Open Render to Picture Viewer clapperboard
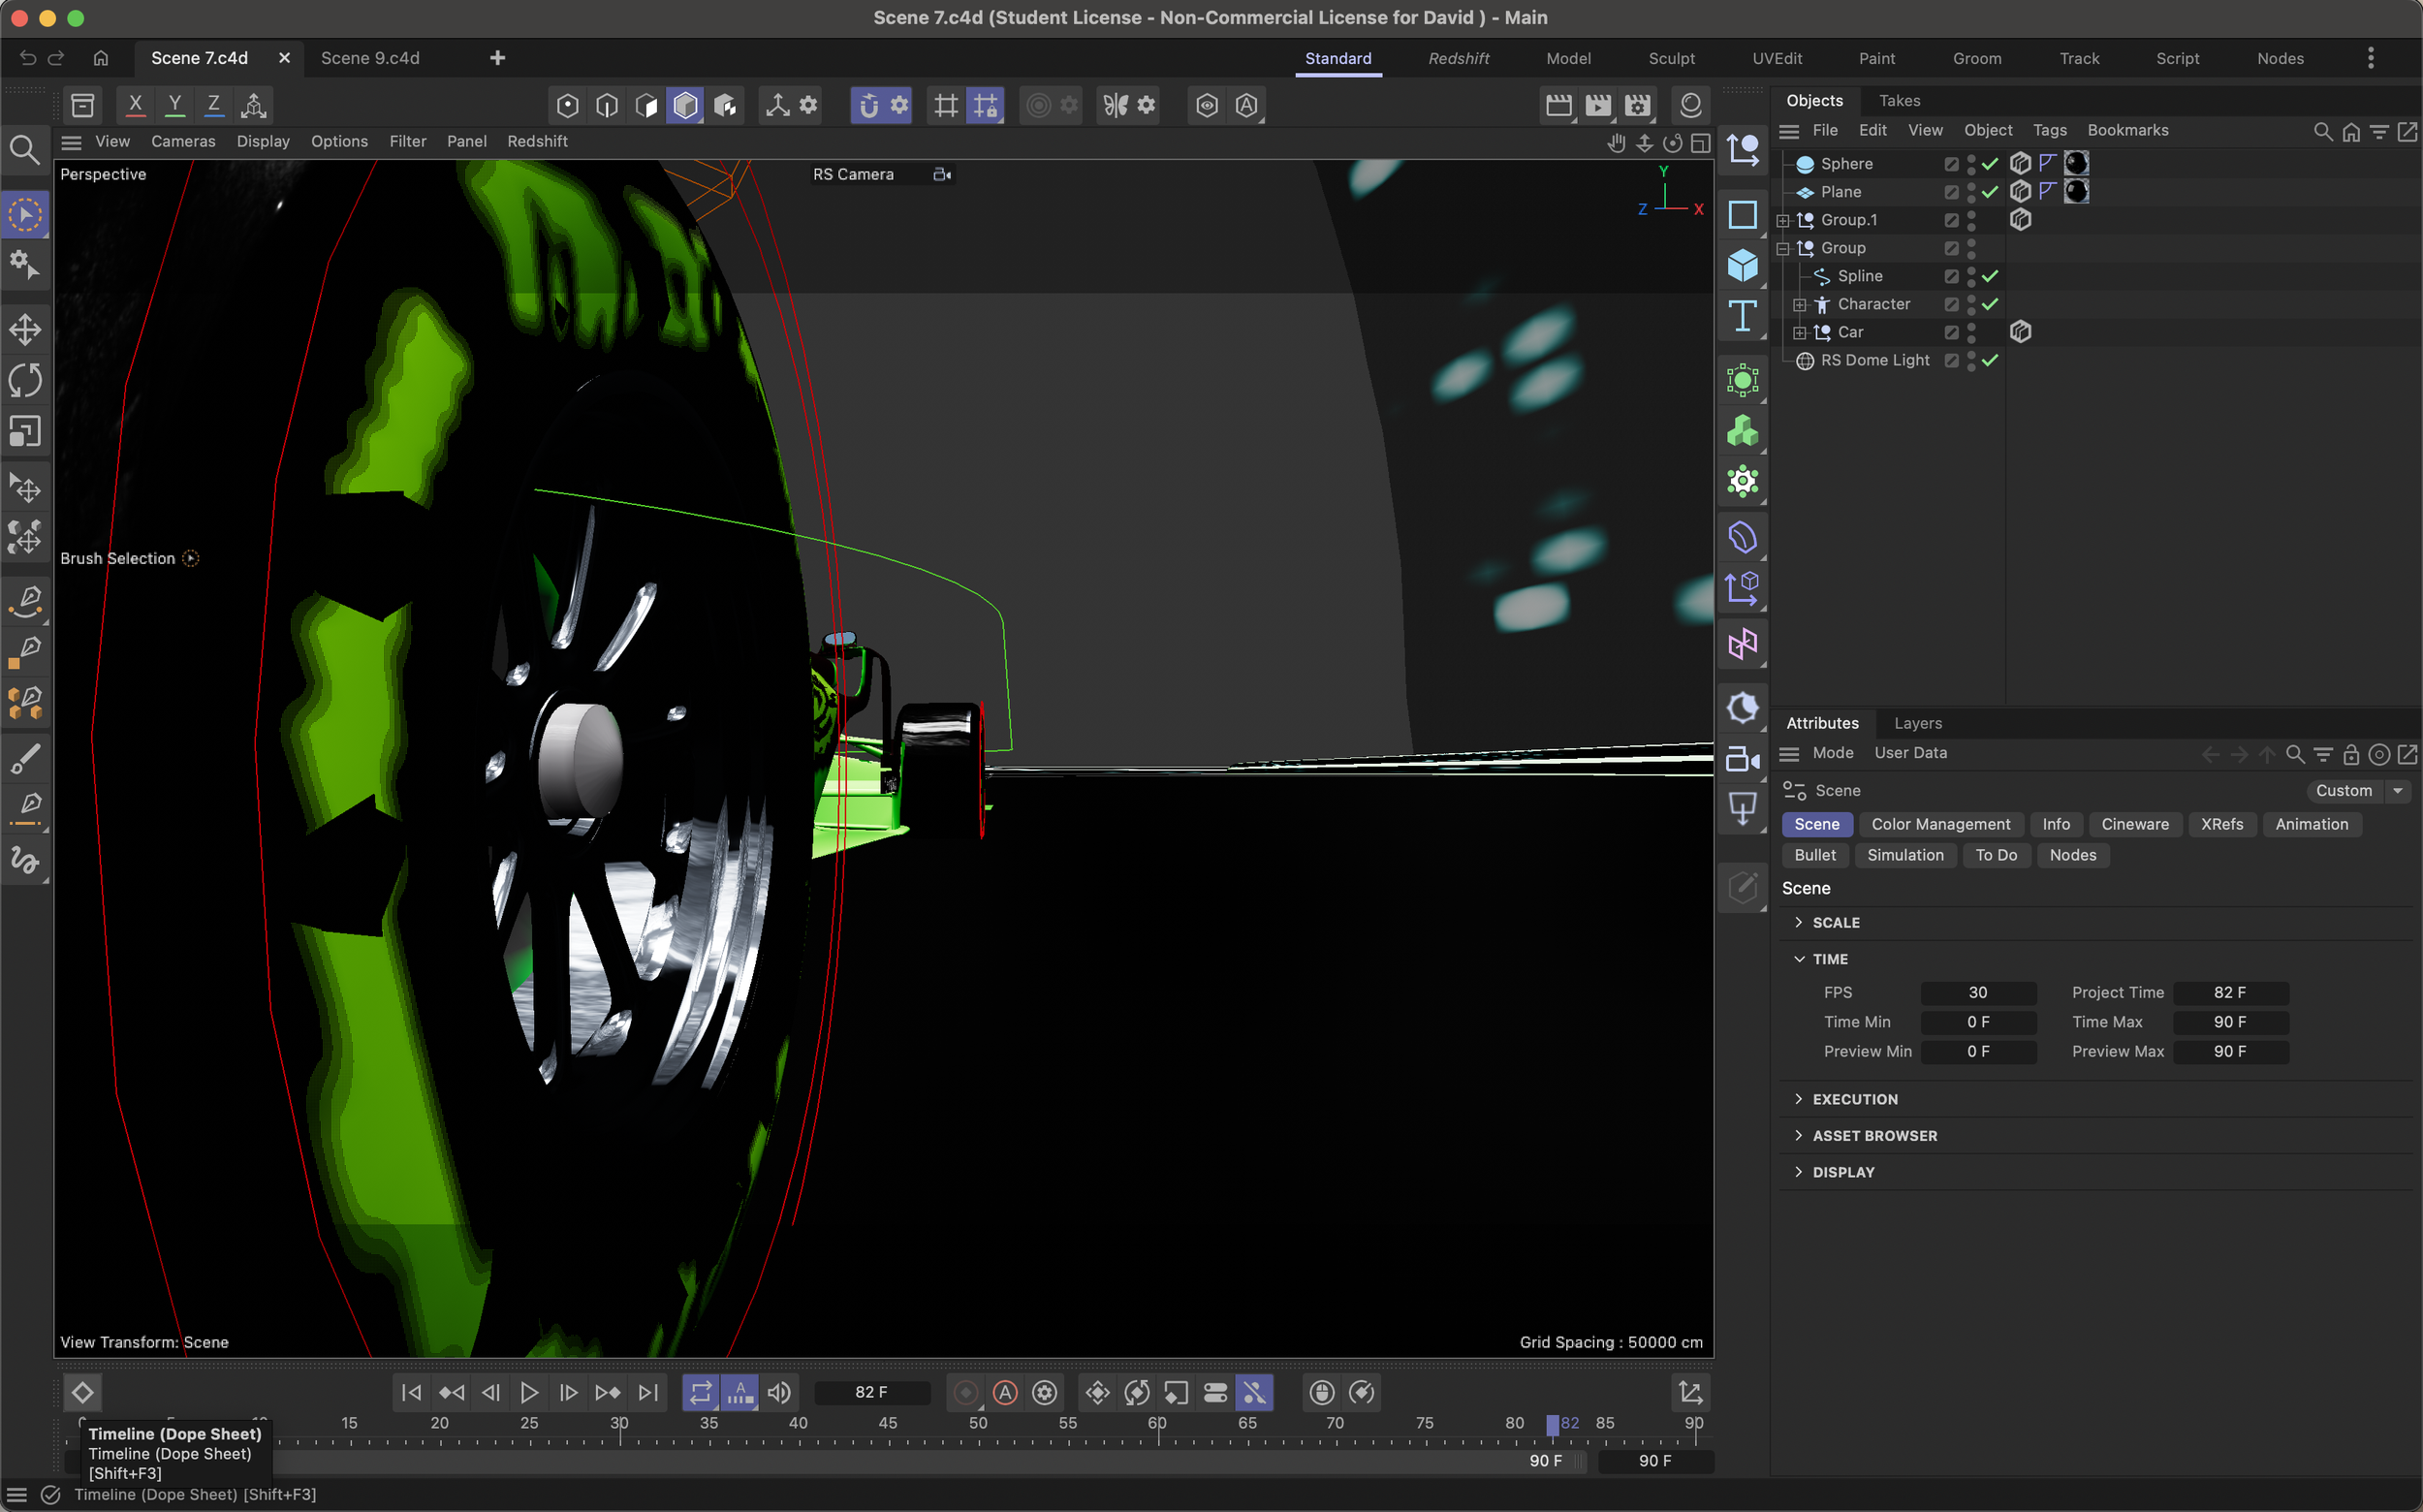Viewport: 2423px width, 1512px height. pyautogui.click(x=1598, y=105)
